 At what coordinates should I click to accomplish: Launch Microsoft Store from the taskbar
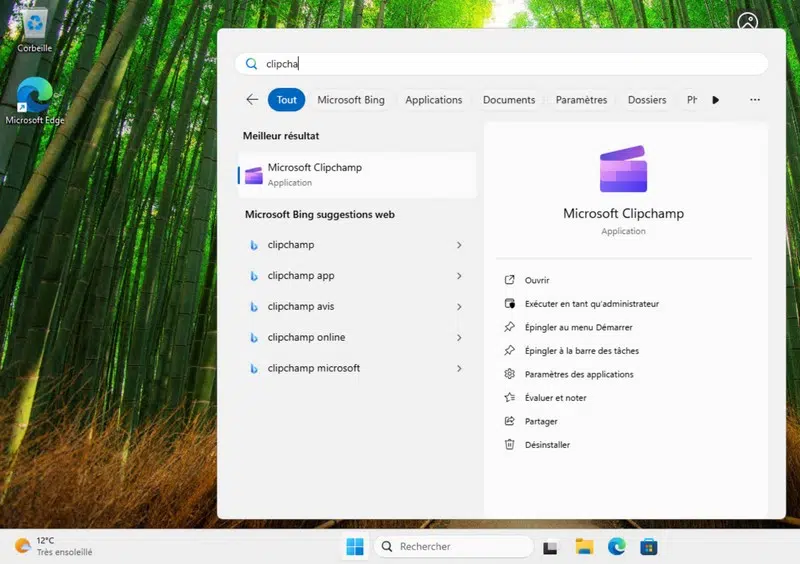[x=649, y=547]
